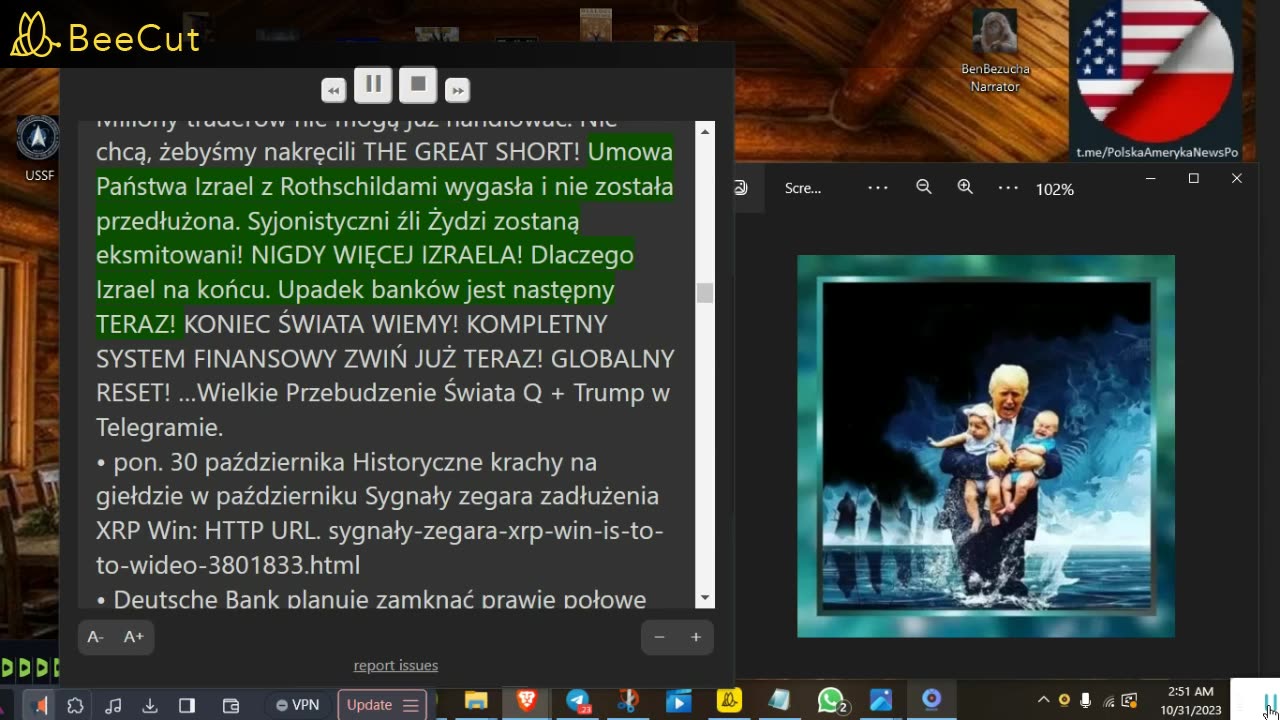Open the first three-dots menu in Photos
Viewport: 1280px width, 720px height.
(x=878, y=188)
